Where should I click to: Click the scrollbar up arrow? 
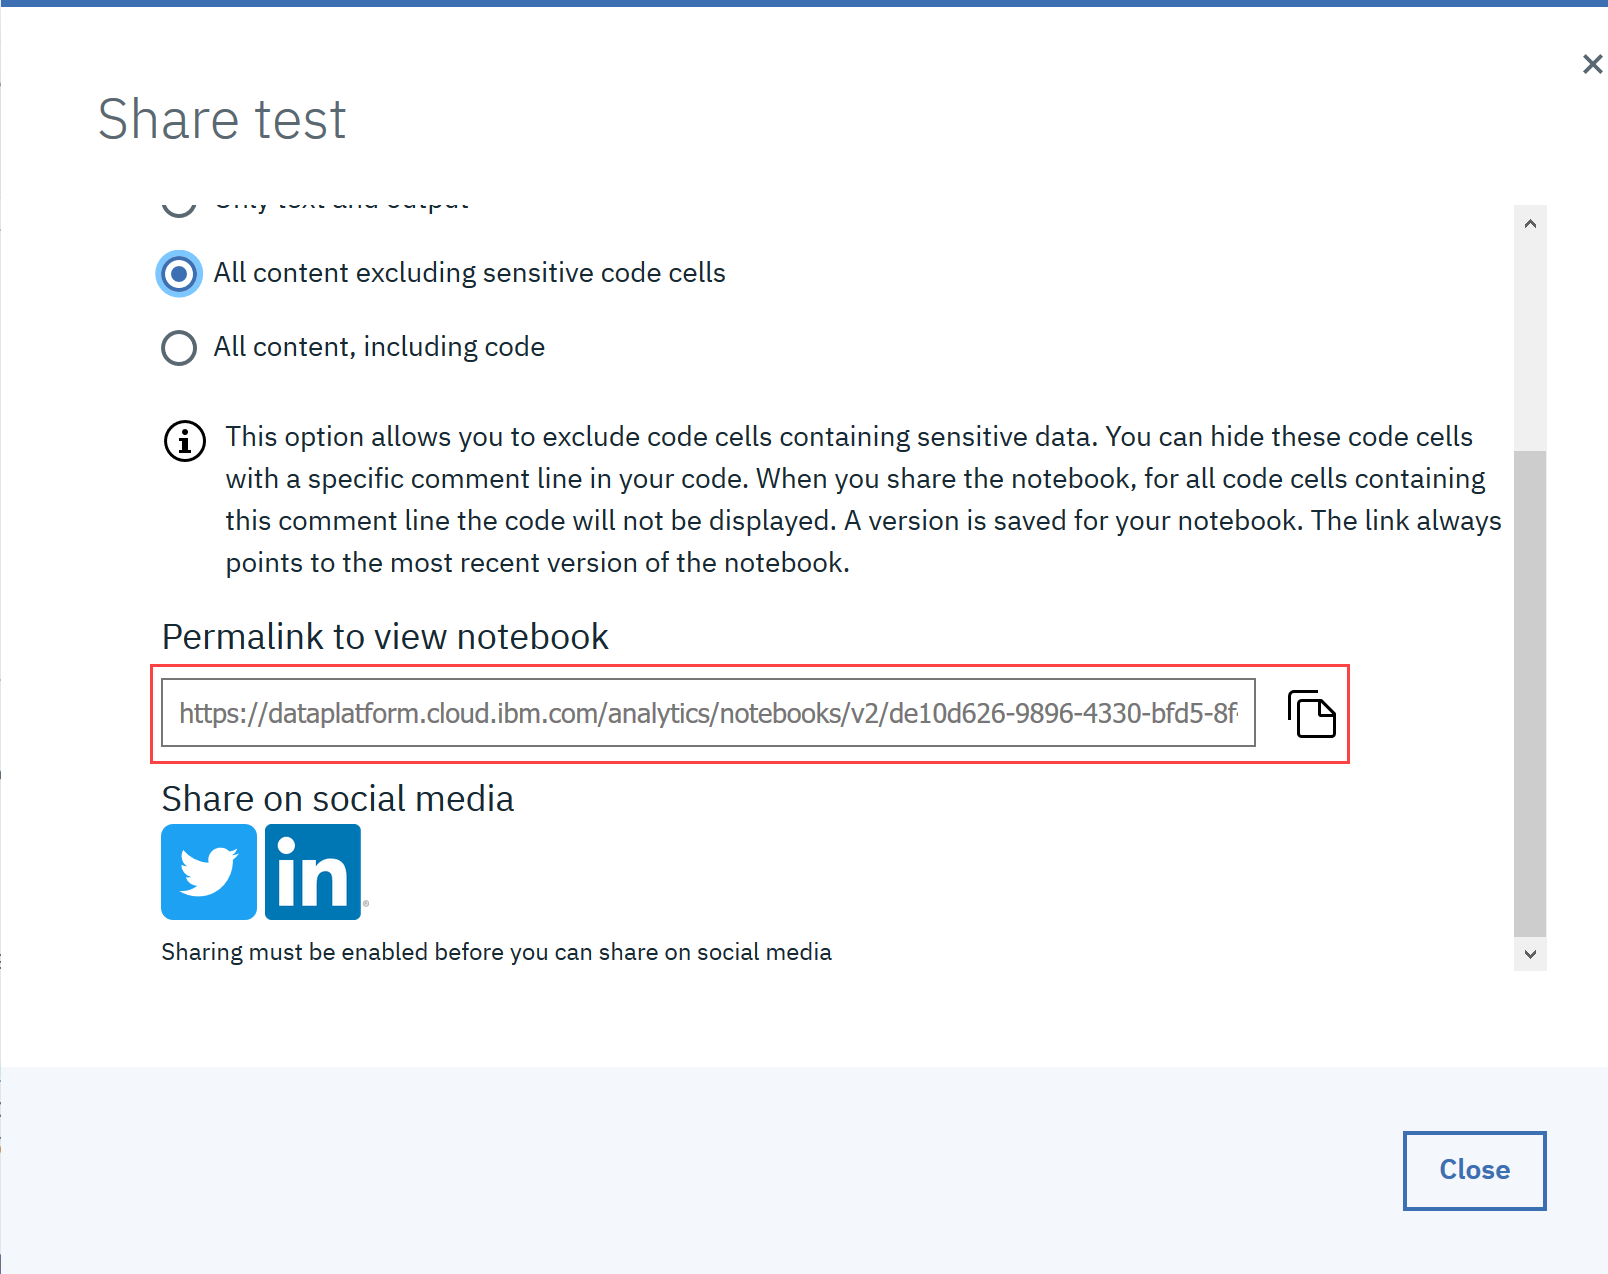pyautogui.click(x=1530, y=224)
